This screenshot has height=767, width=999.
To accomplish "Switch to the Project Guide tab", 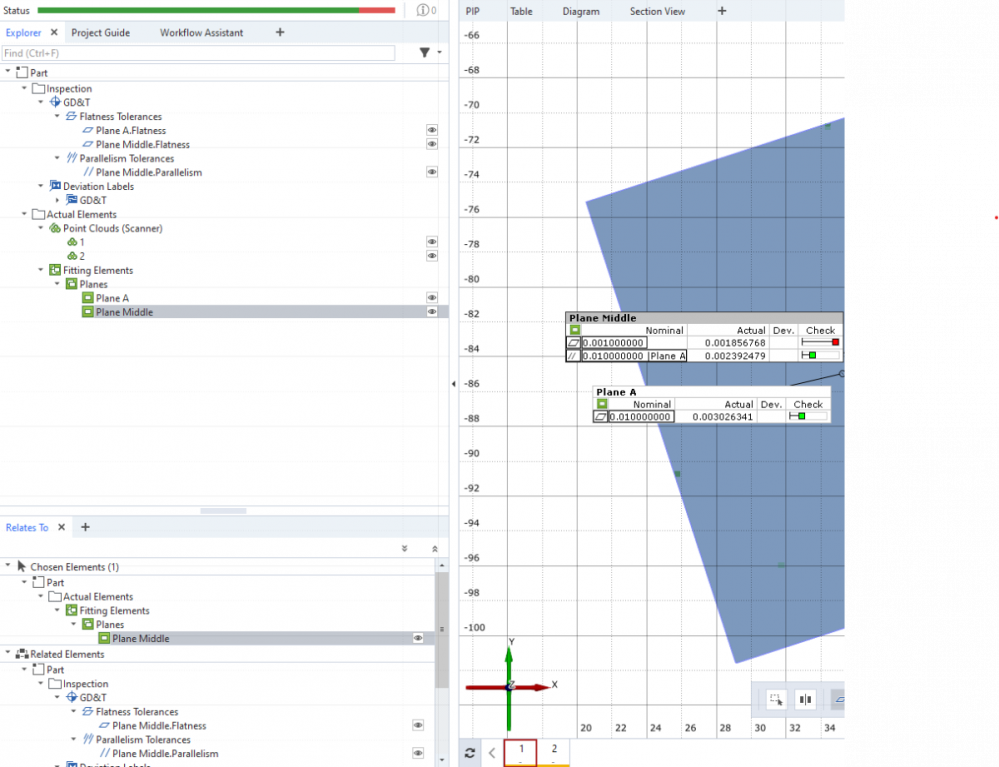I will tap(100, 32).
